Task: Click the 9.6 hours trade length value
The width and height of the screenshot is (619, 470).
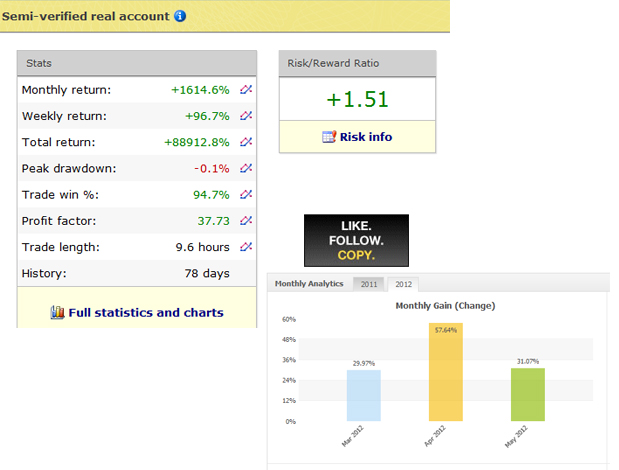Action: click(203, 247)
